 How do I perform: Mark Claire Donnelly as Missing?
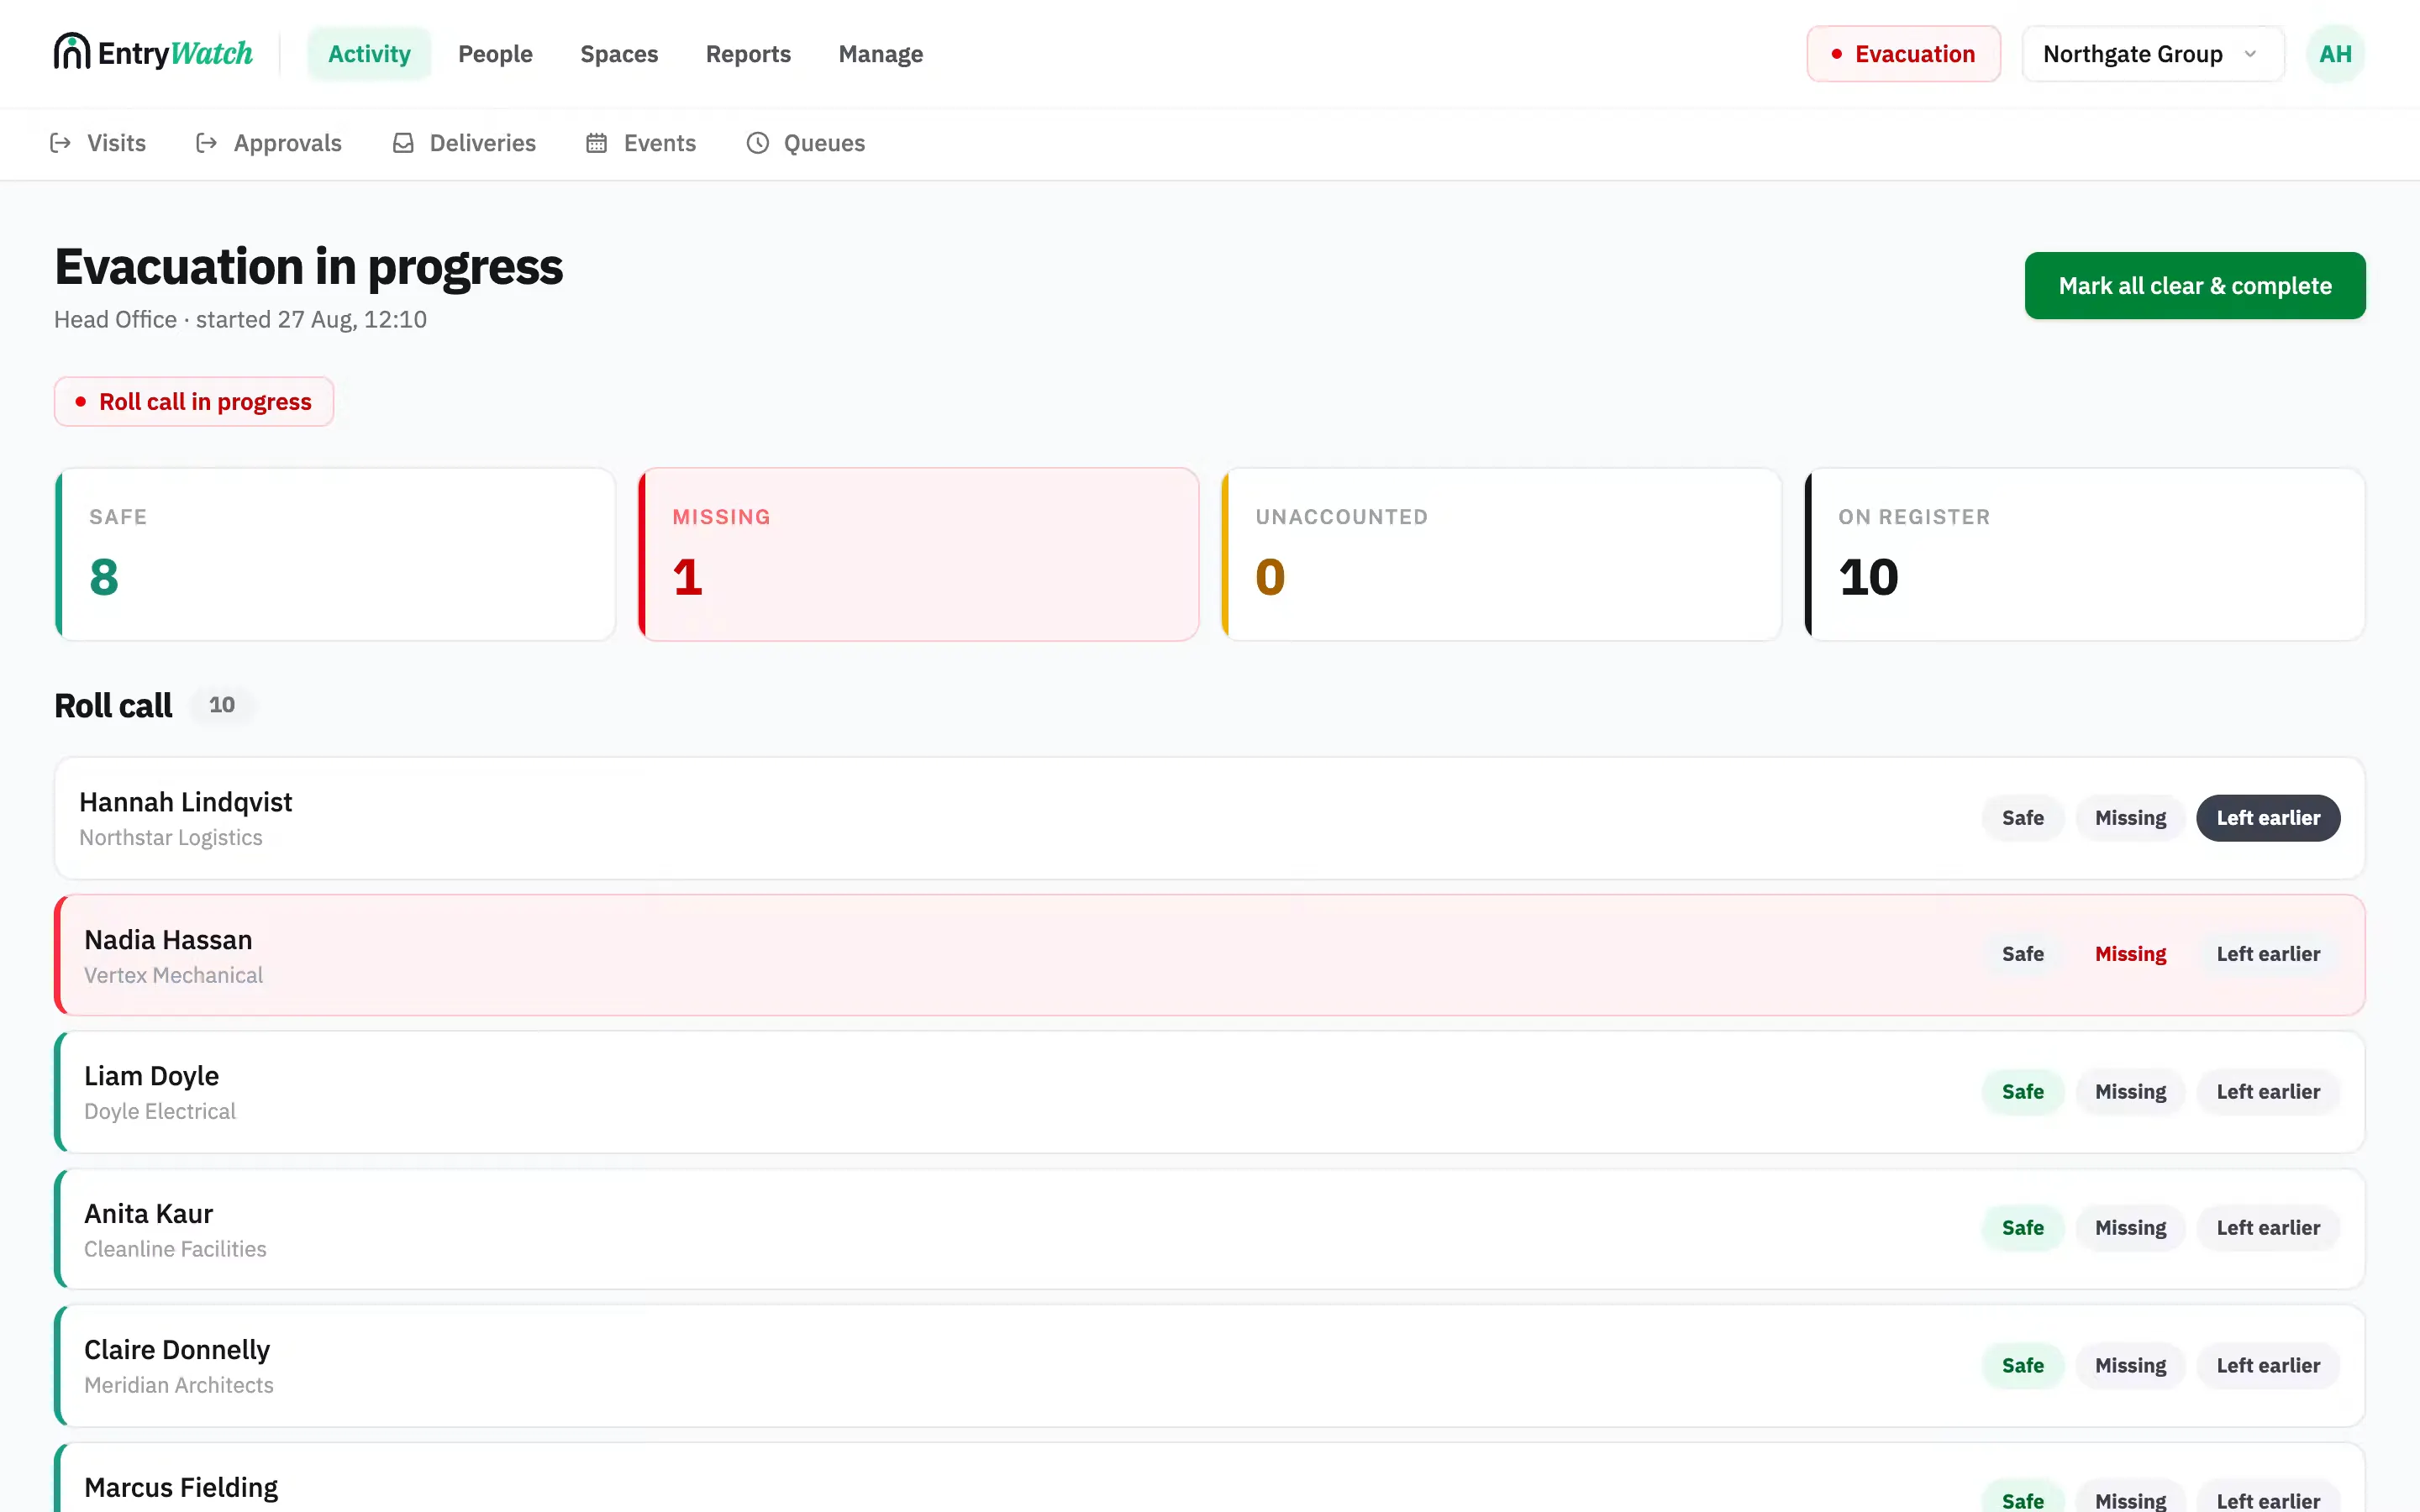pos(2130,1366)
